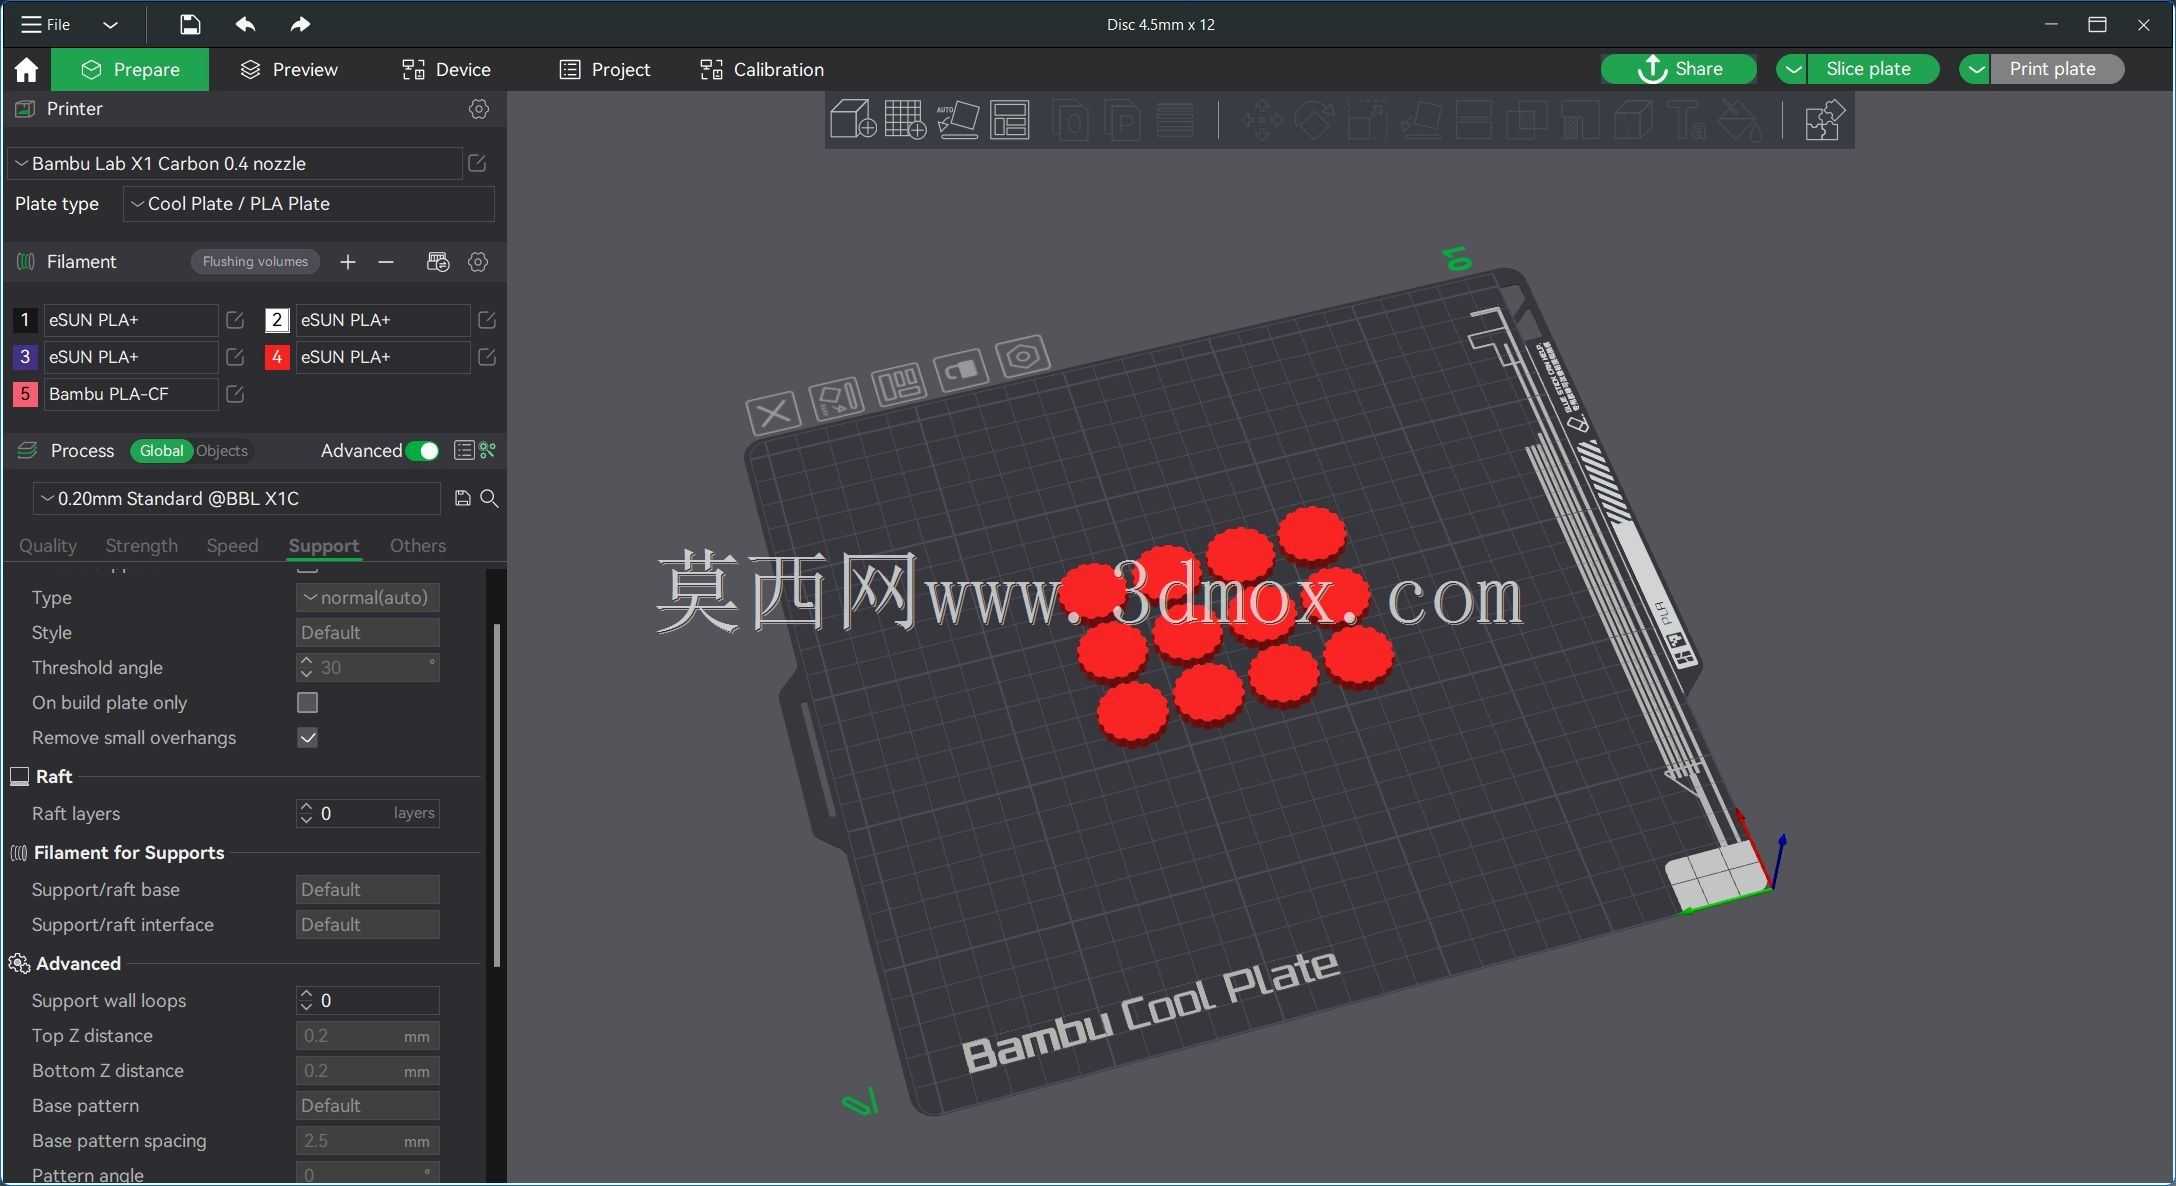2176x1186 pixels.
Task: Enable On build plate only checkbox
Action: click(308, 703)
